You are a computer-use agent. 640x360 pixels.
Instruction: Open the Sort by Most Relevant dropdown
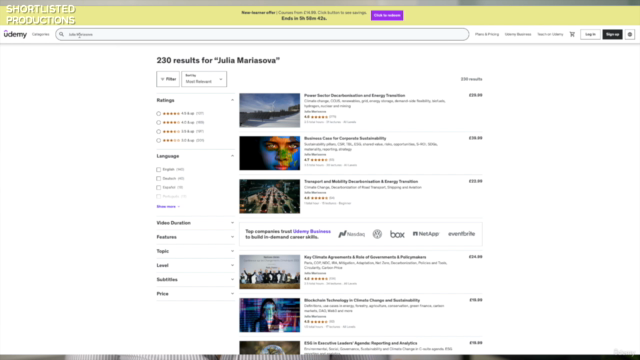pyautogui.click(x=204, y=79)
